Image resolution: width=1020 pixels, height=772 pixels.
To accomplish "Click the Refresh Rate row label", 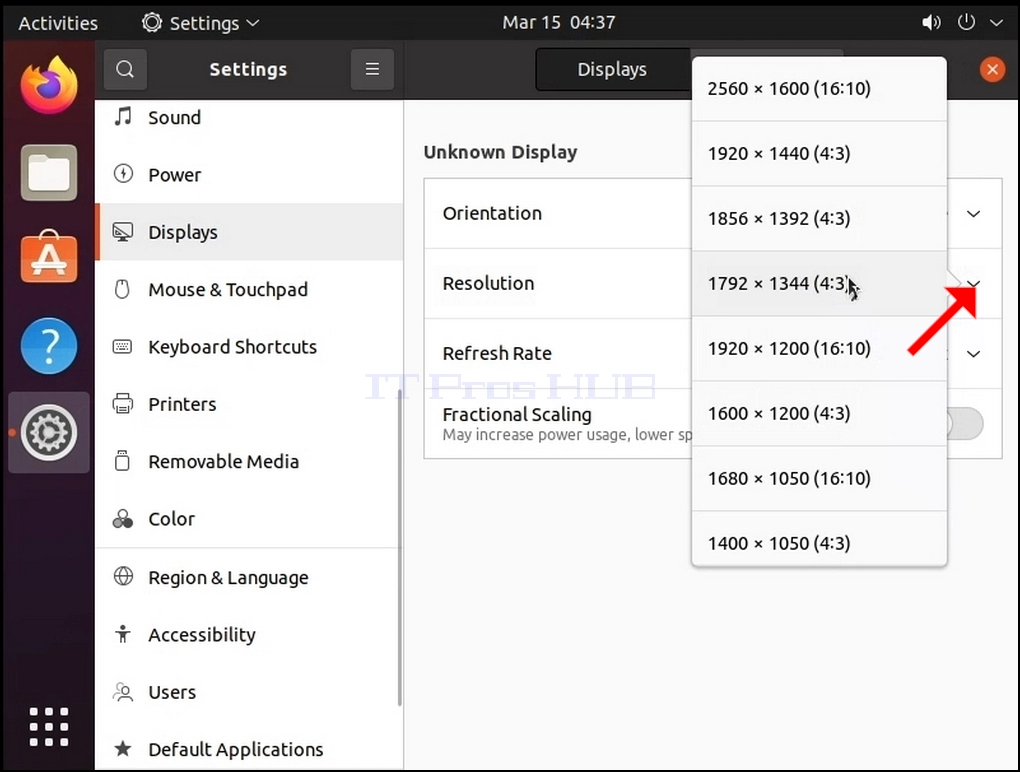I will pyautogui.click(x=497, y=353).
